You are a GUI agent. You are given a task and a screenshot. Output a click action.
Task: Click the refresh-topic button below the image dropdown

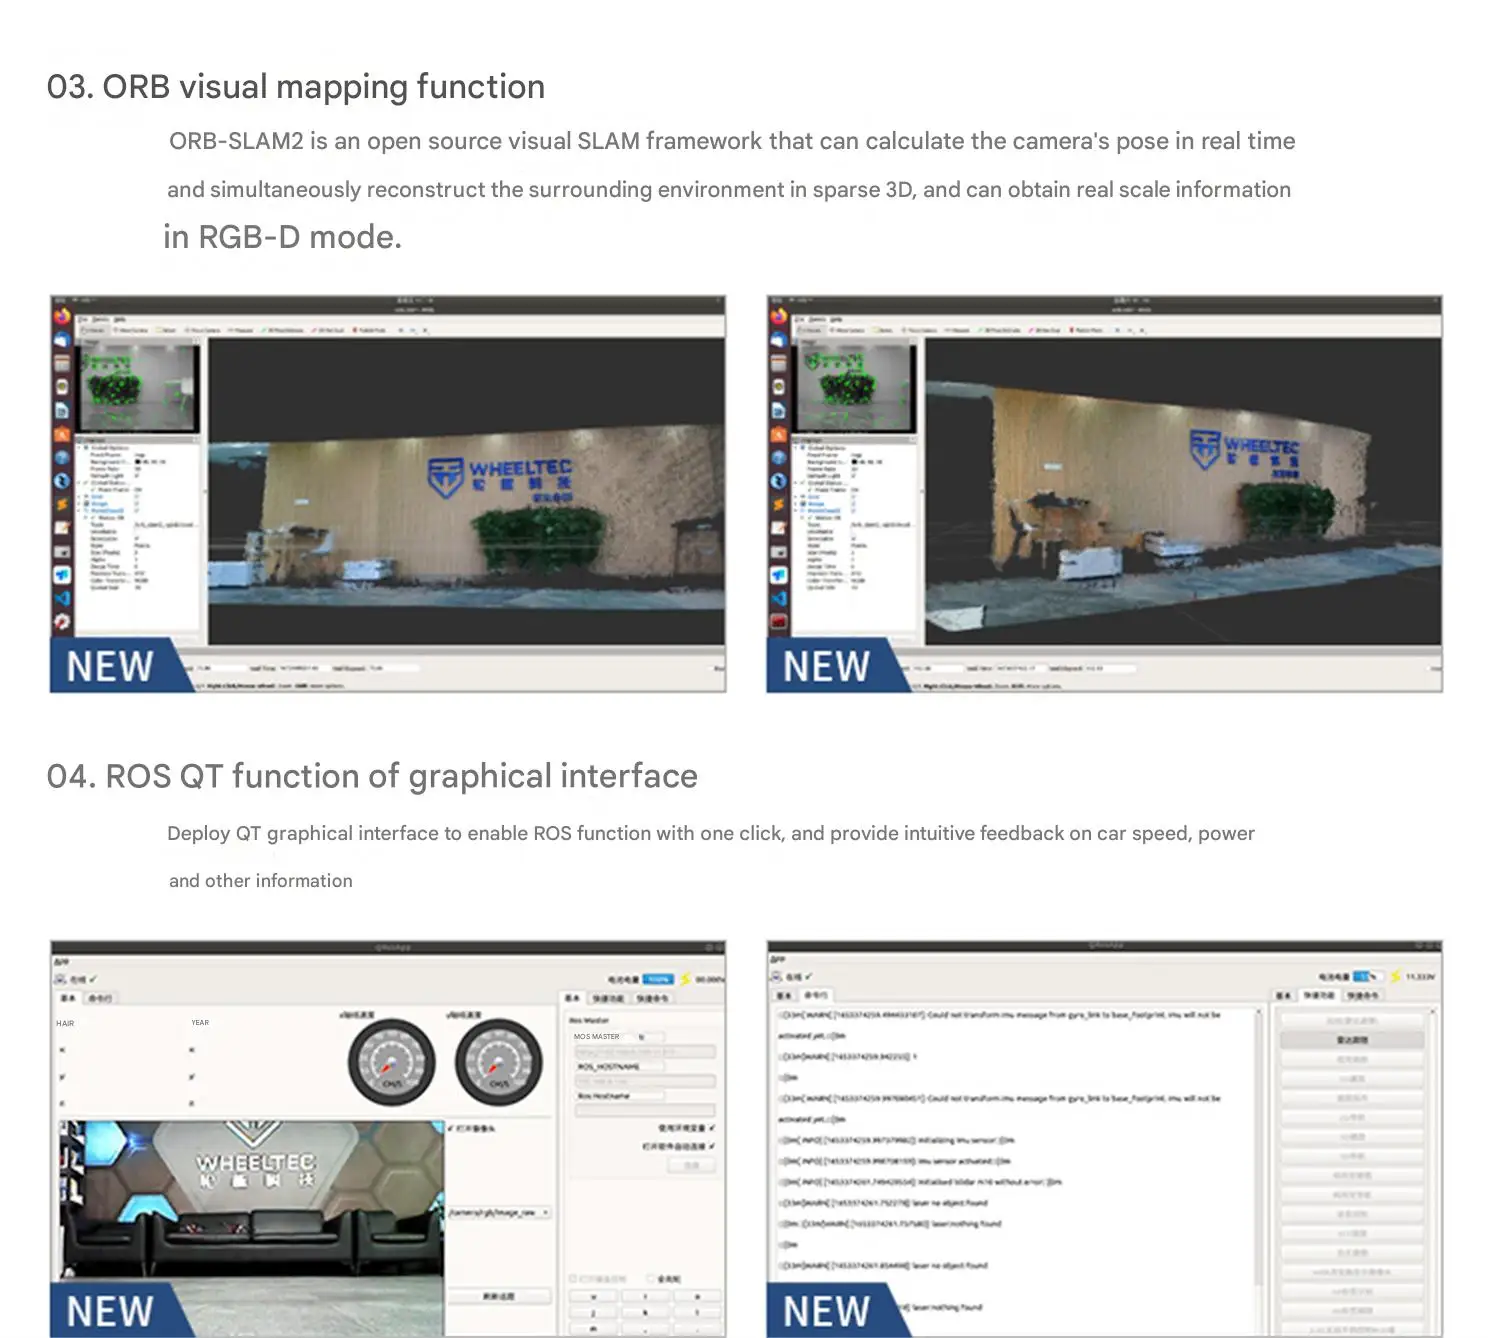click(x=499, y=1296)
